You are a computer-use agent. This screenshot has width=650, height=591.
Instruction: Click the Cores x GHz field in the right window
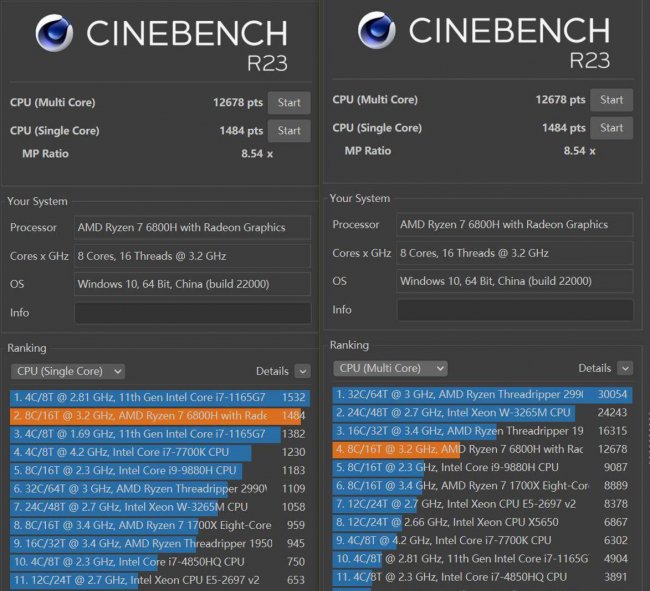click(515, 253)
